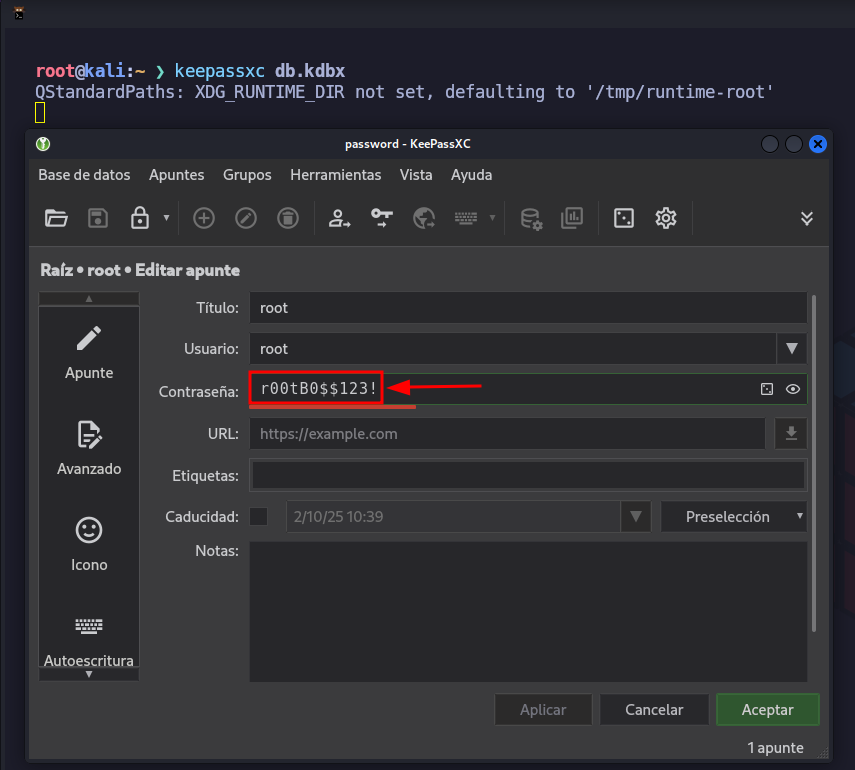Select the Avanzado section in sidebar
This screenshot has height=770, width=855.
pos(89,447)
